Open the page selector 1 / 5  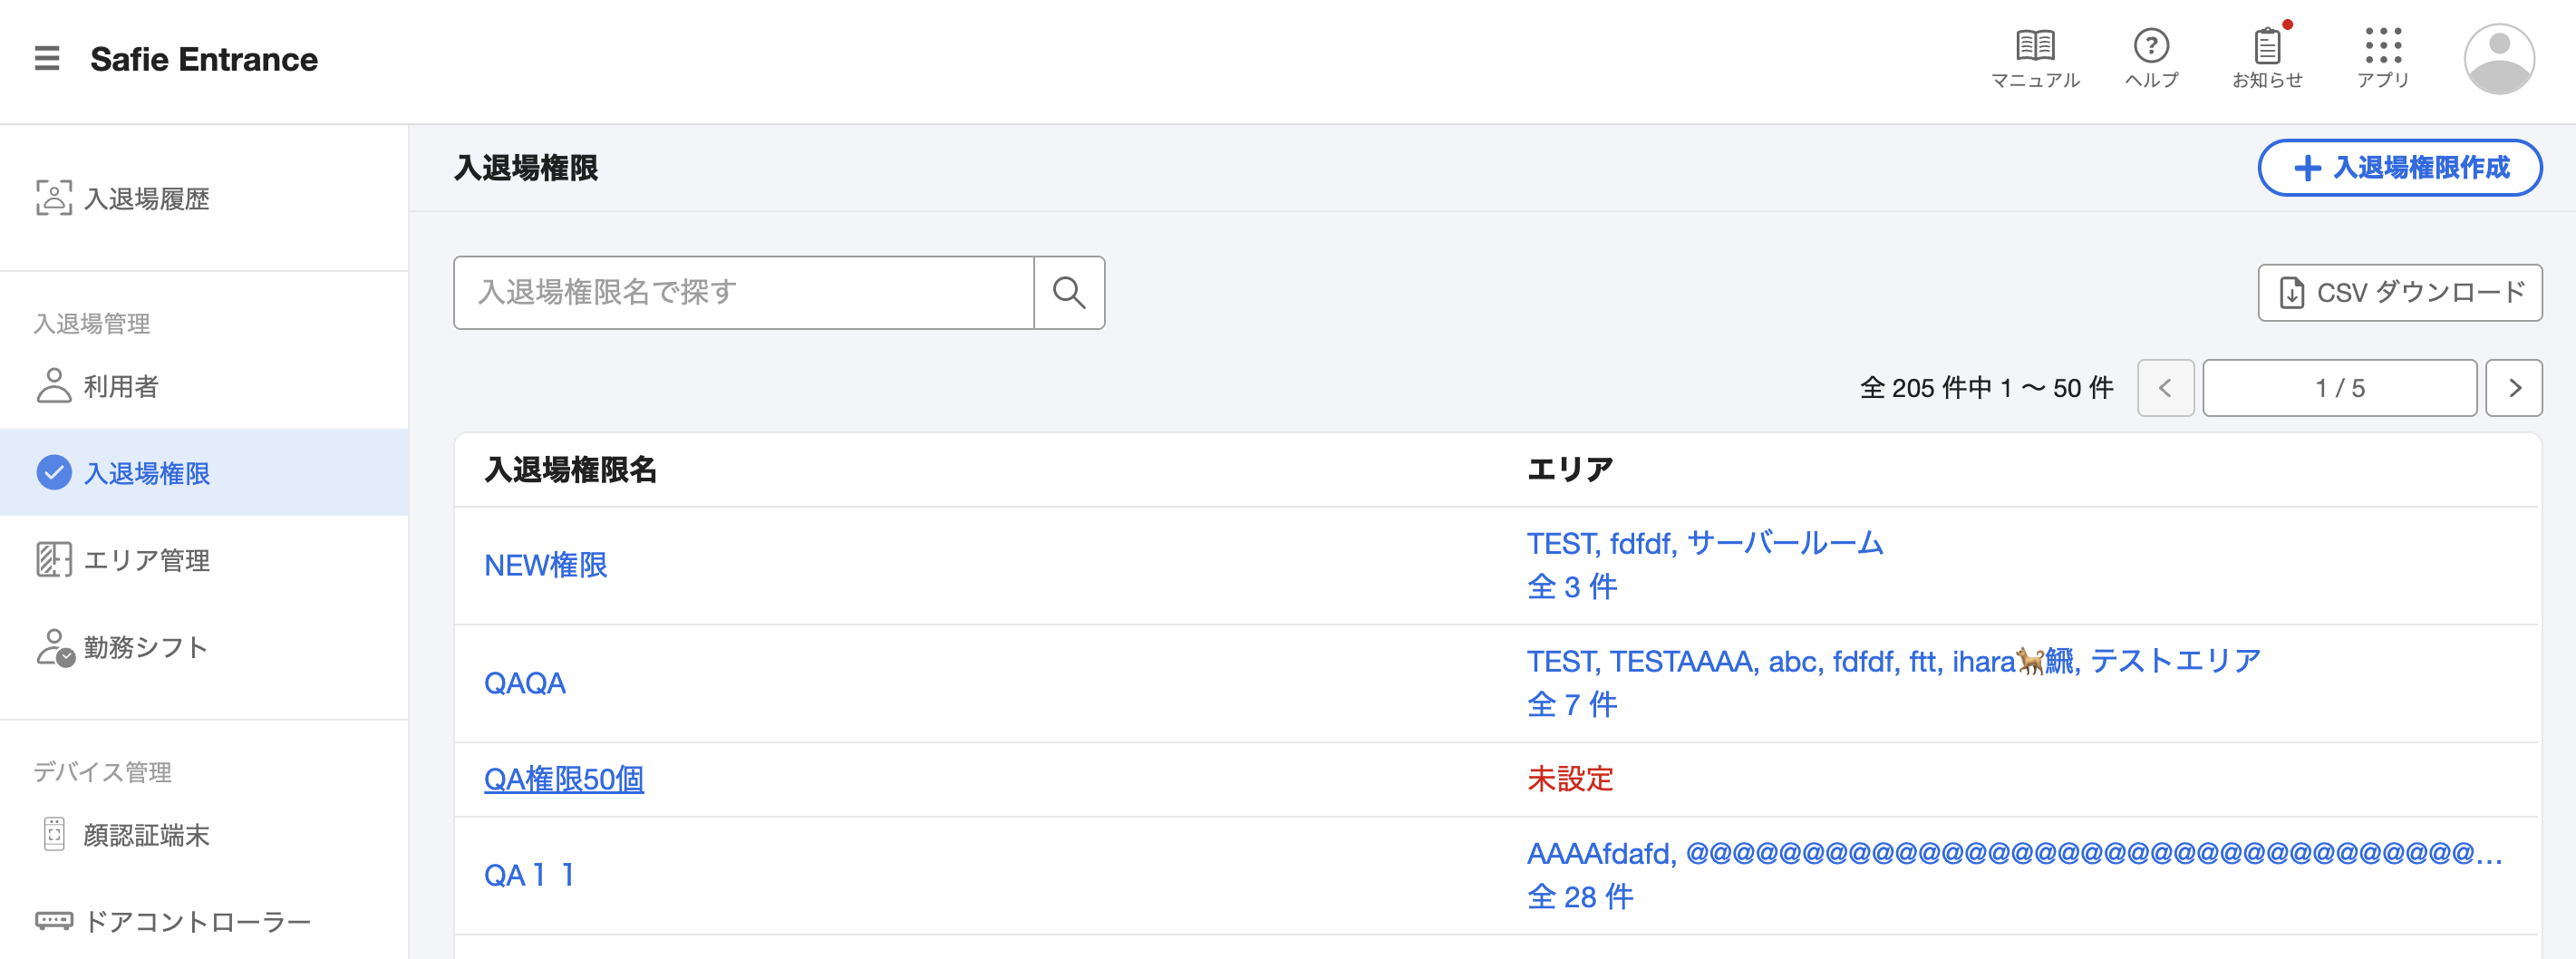point(2339,388)
